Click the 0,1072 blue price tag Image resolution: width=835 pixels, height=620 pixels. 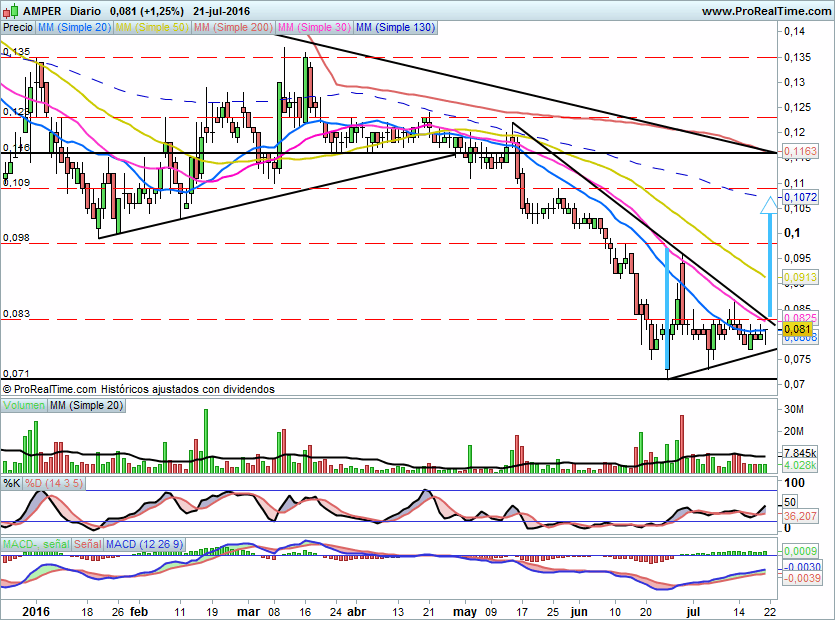click(800, 197)
